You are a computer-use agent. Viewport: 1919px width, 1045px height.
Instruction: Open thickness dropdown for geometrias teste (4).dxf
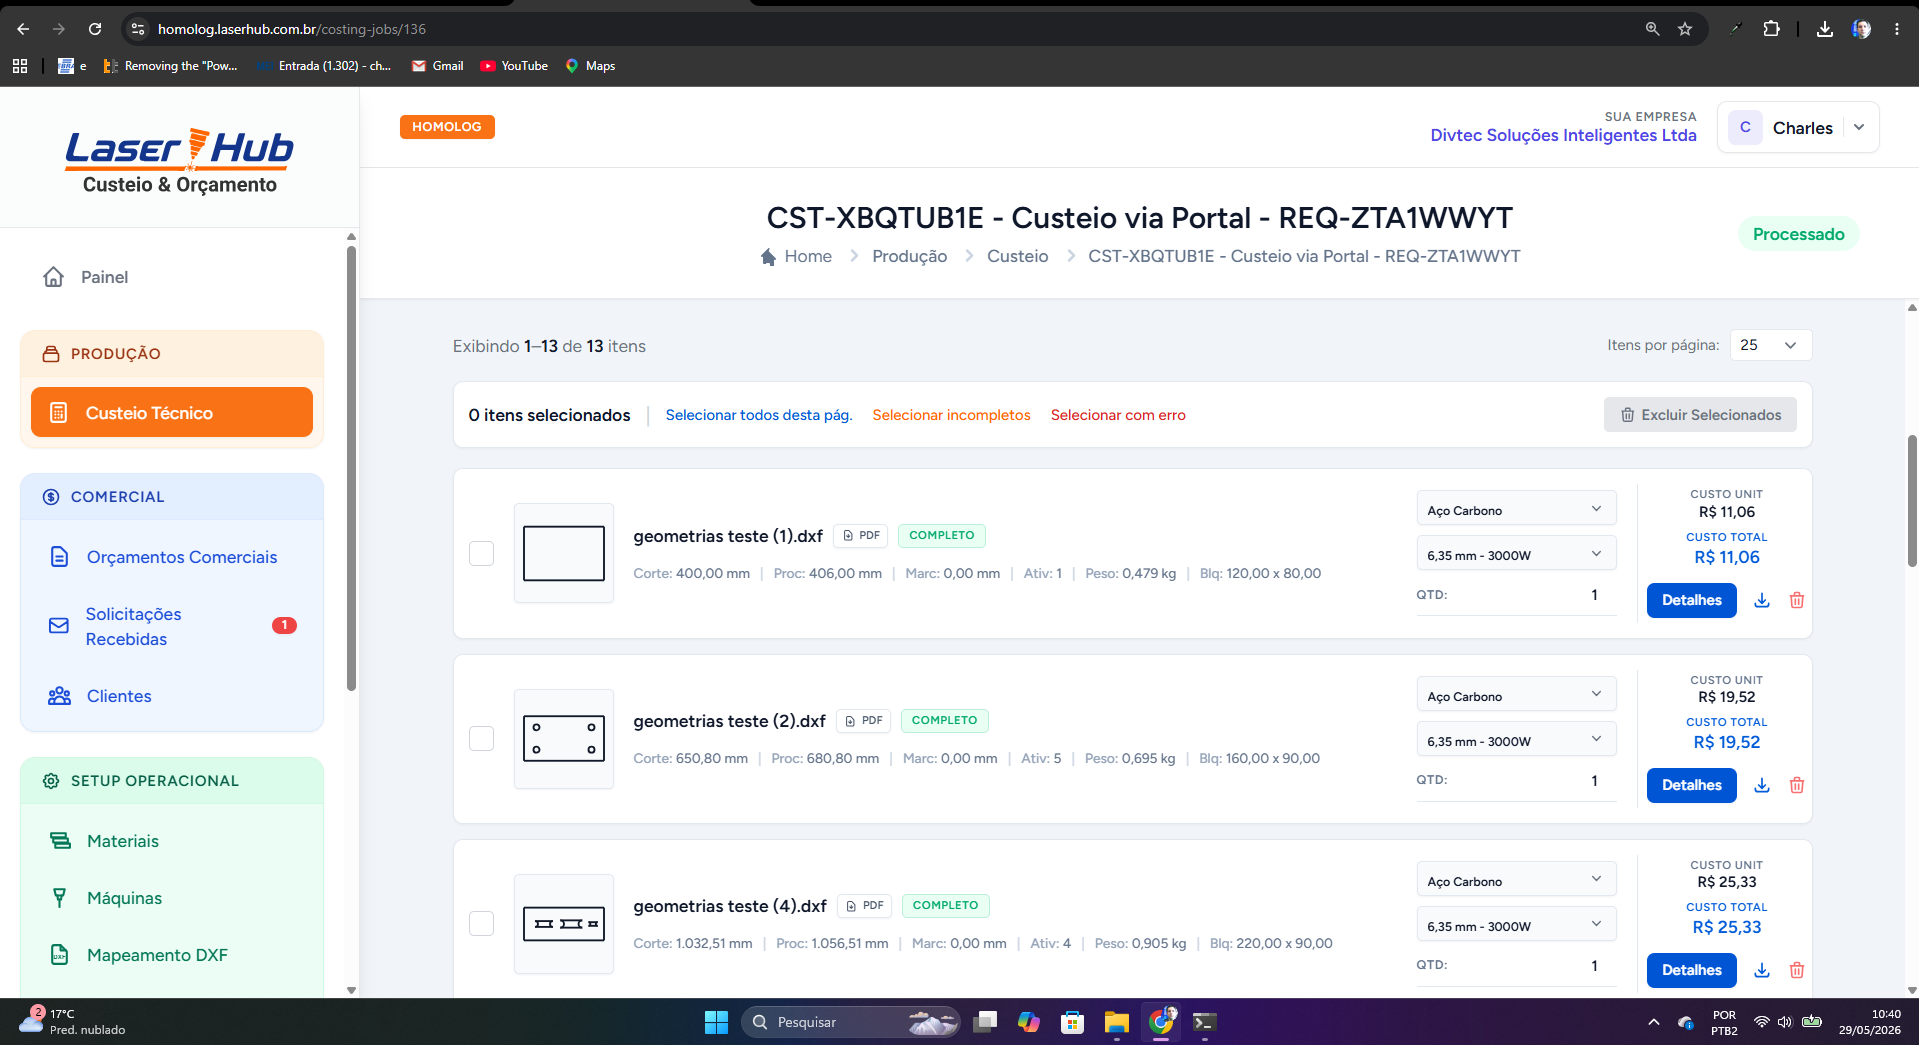(1516, 926)
